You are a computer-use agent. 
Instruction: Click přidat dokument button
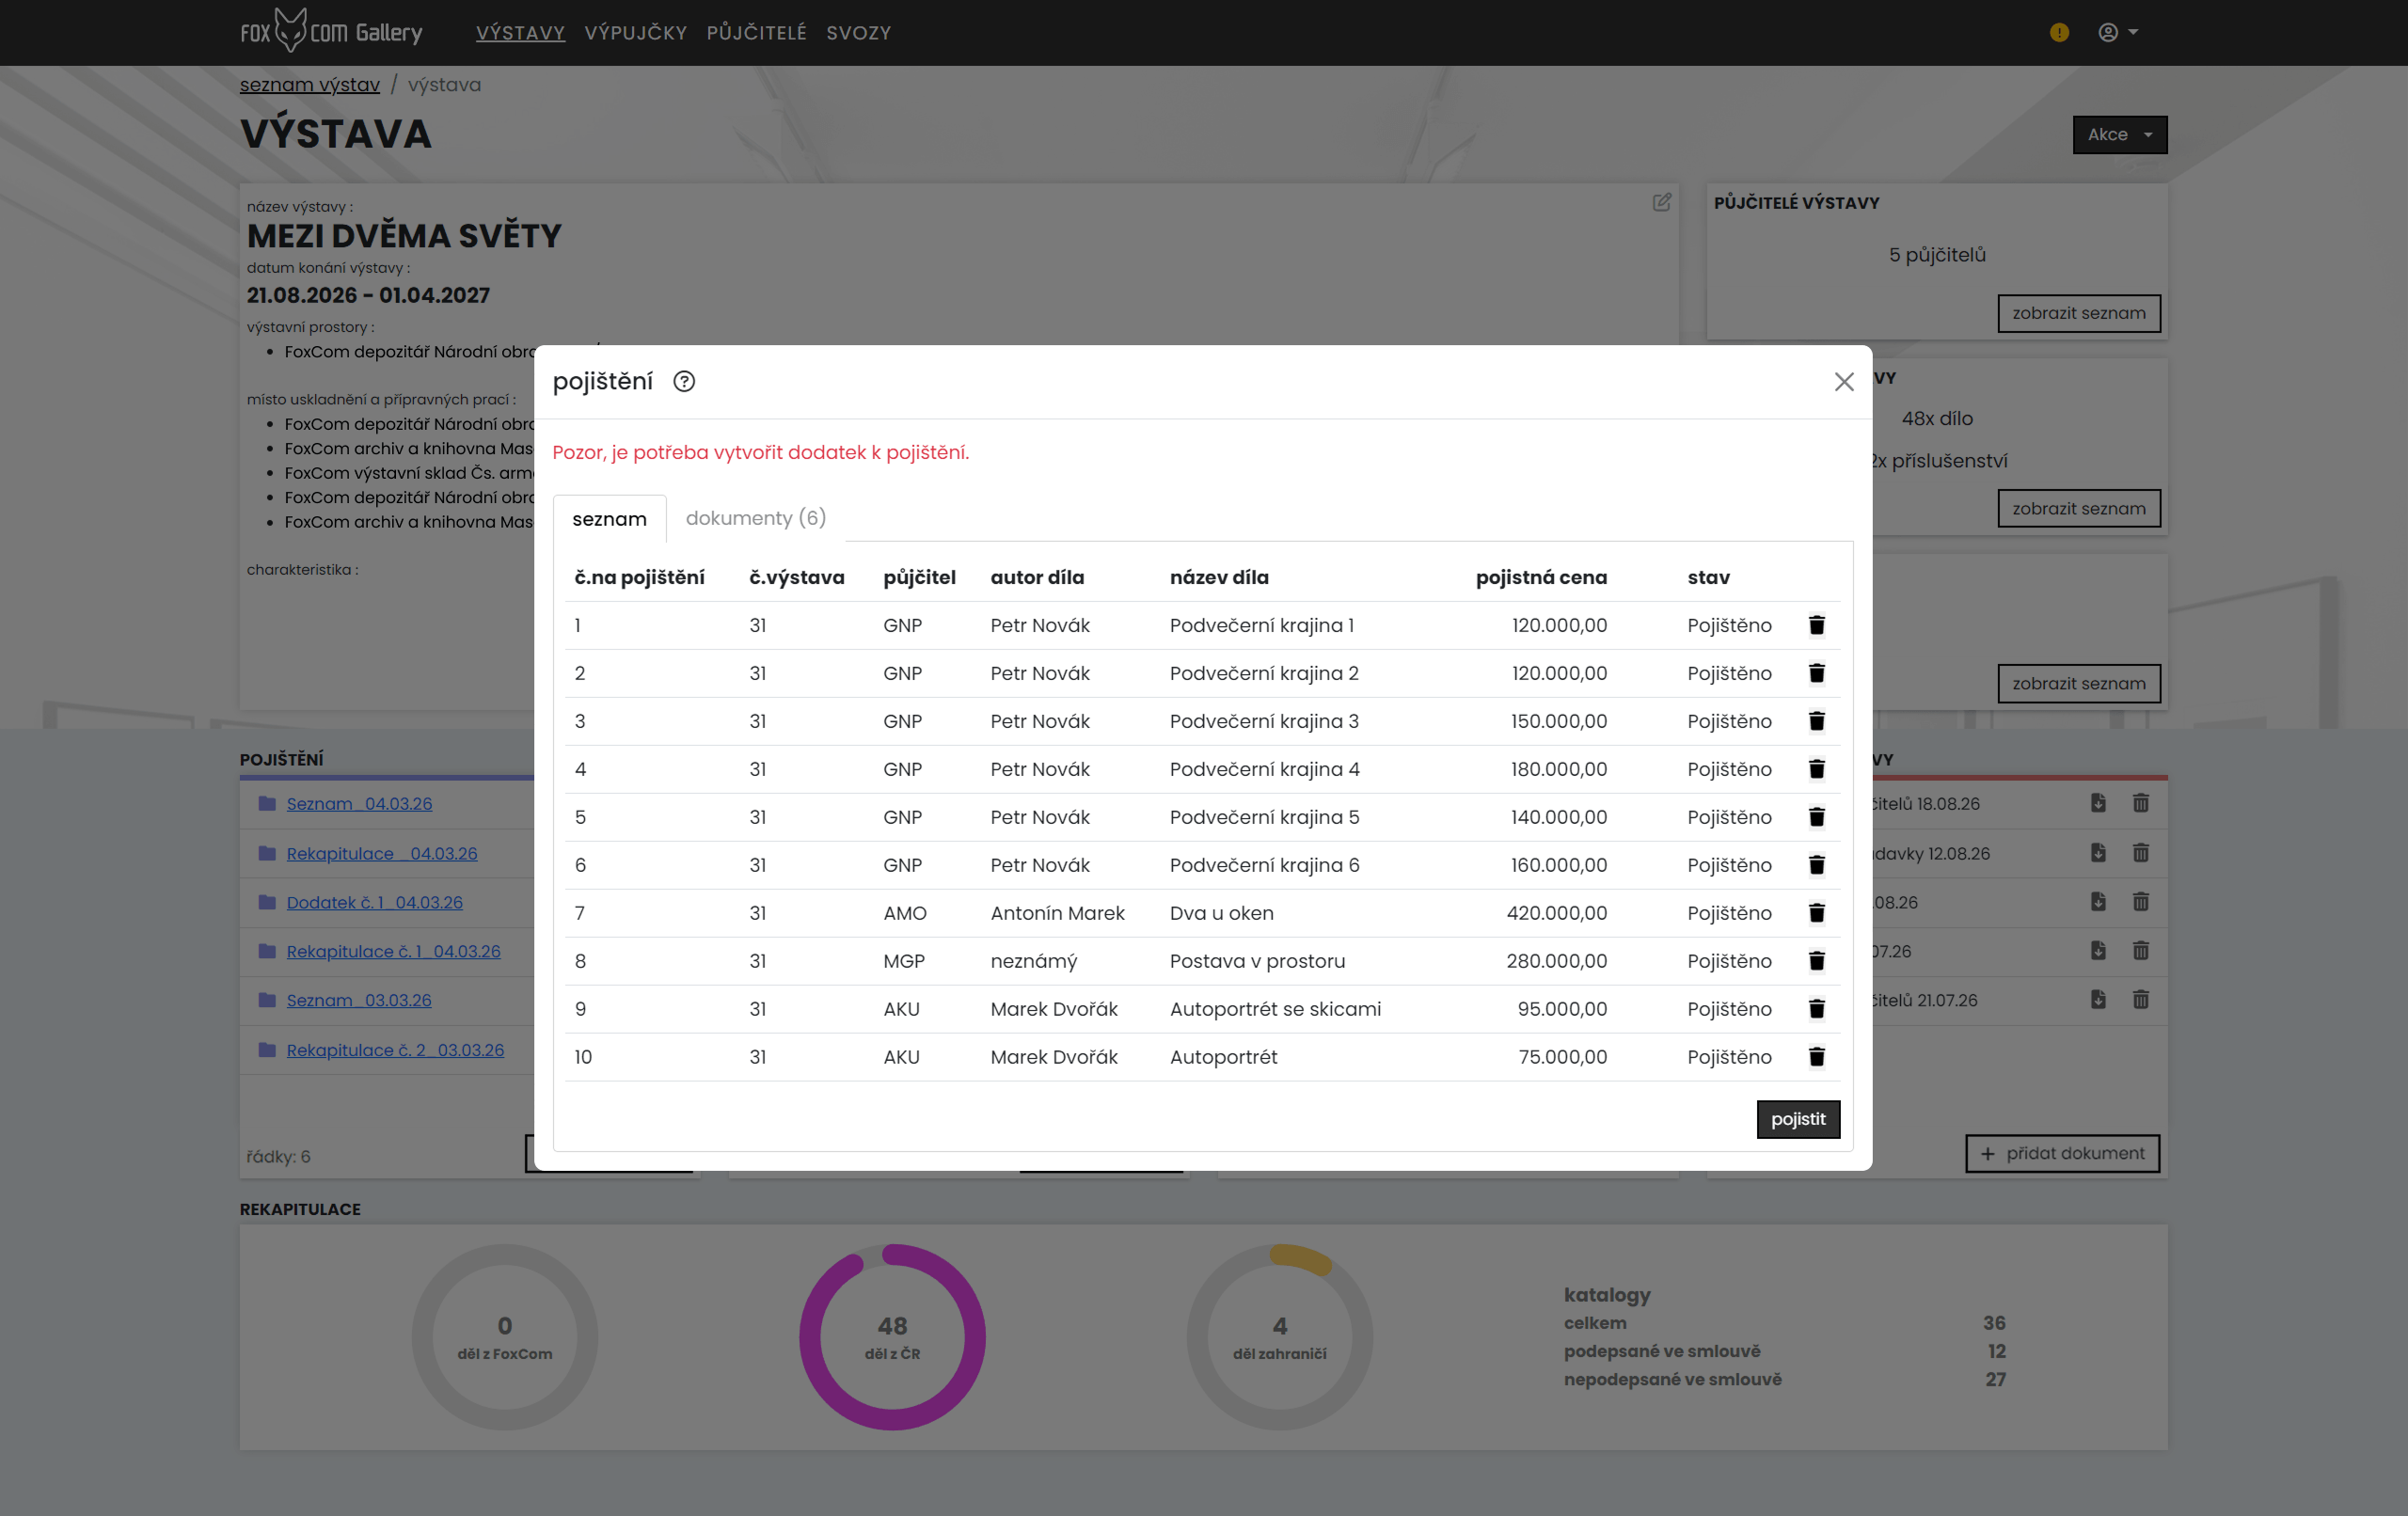point(2062,1153)
